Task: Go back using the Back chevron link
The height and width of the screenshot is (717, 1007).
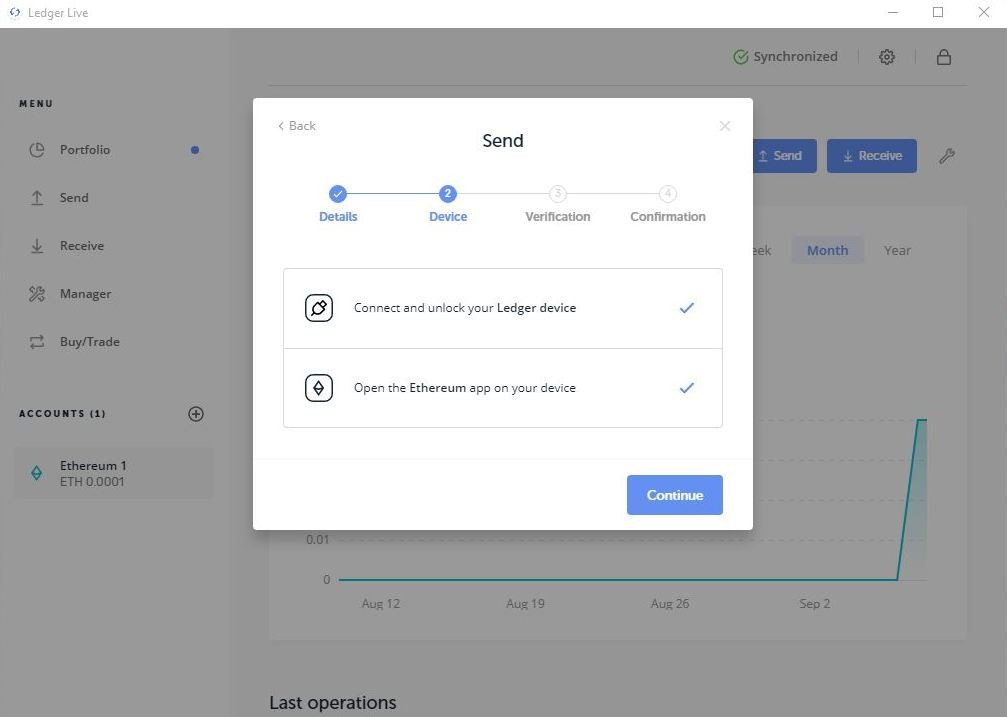Action: click(x=297, y=126)
